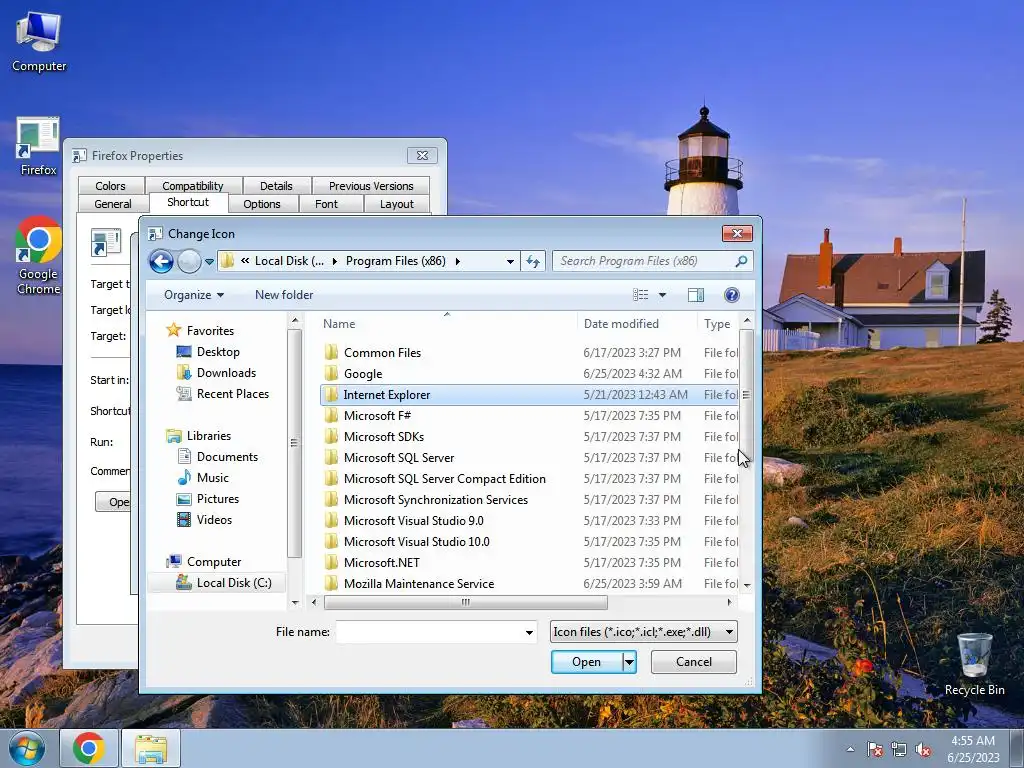This screenshot has width=1024, height=768.
Task: Select the Internet Explorer folder
Action: (529, 394)
